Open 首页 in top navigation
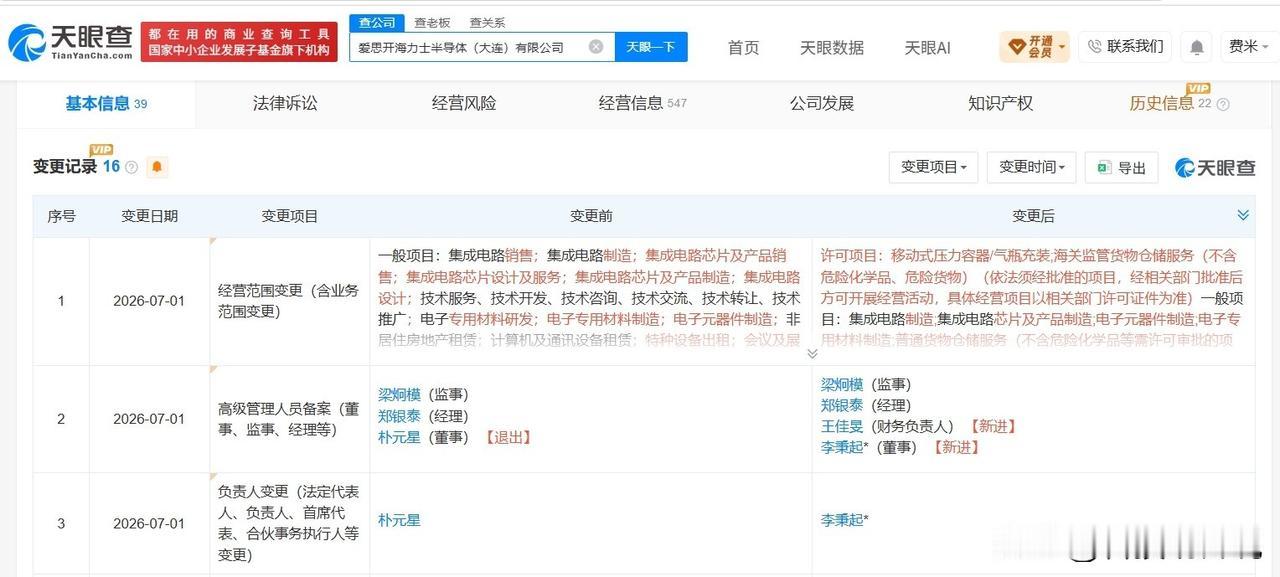 (743, 47)
